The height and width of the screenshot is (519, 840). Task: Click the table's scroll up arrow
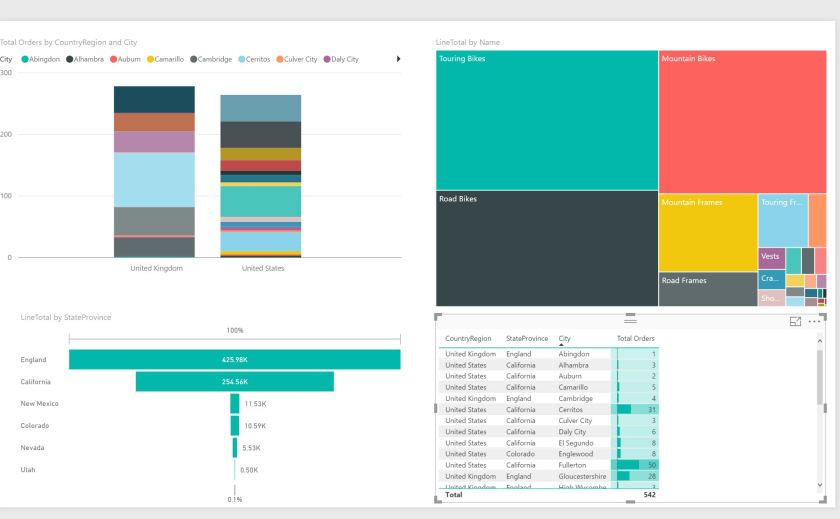[821, 342]
